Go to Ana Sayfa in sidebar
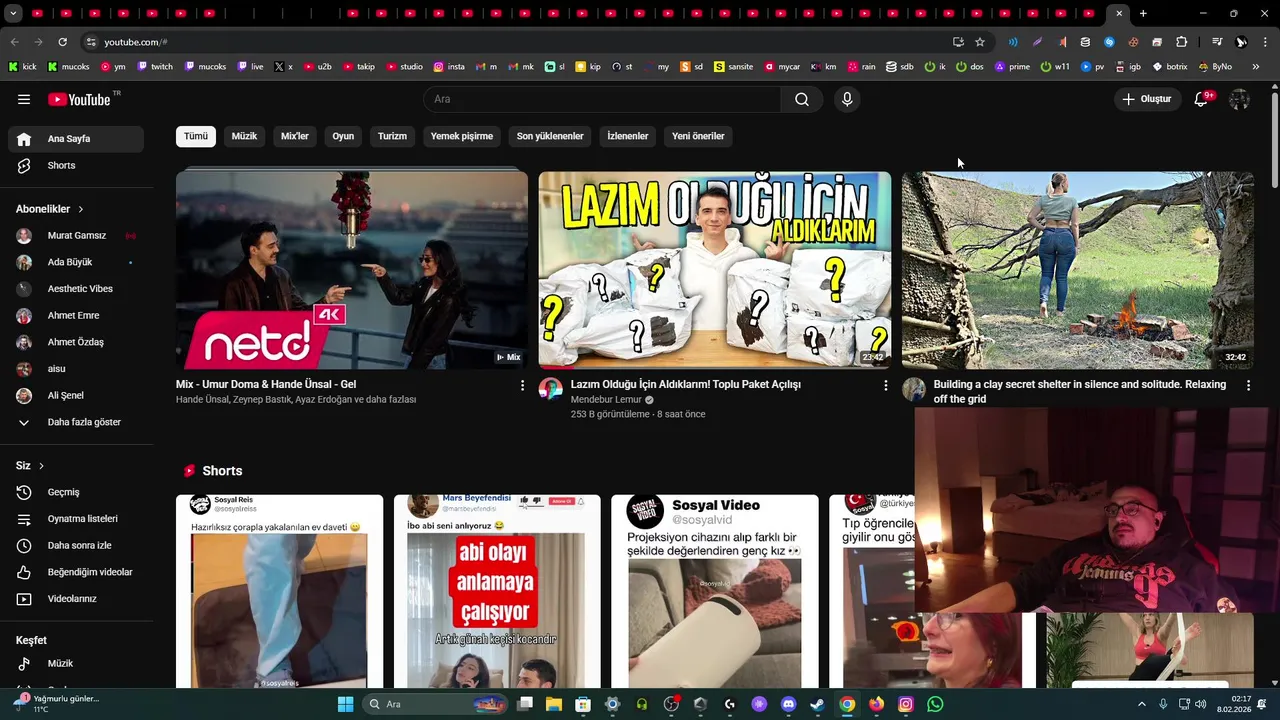 tap(76, 139)
